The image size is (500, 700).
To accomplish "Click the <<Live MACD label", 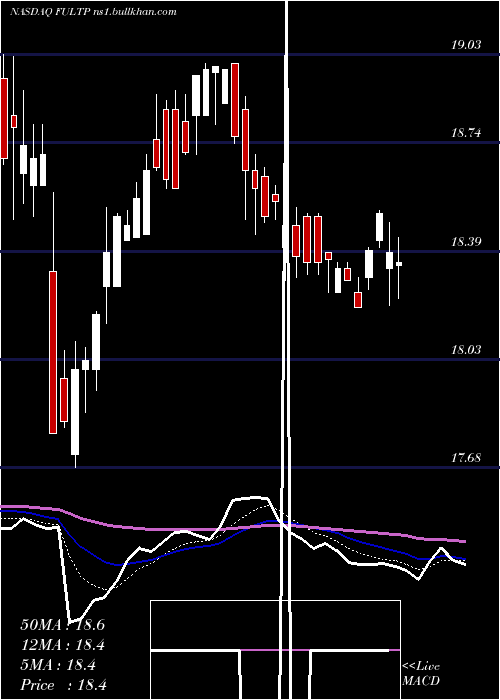I will [421, 674].
